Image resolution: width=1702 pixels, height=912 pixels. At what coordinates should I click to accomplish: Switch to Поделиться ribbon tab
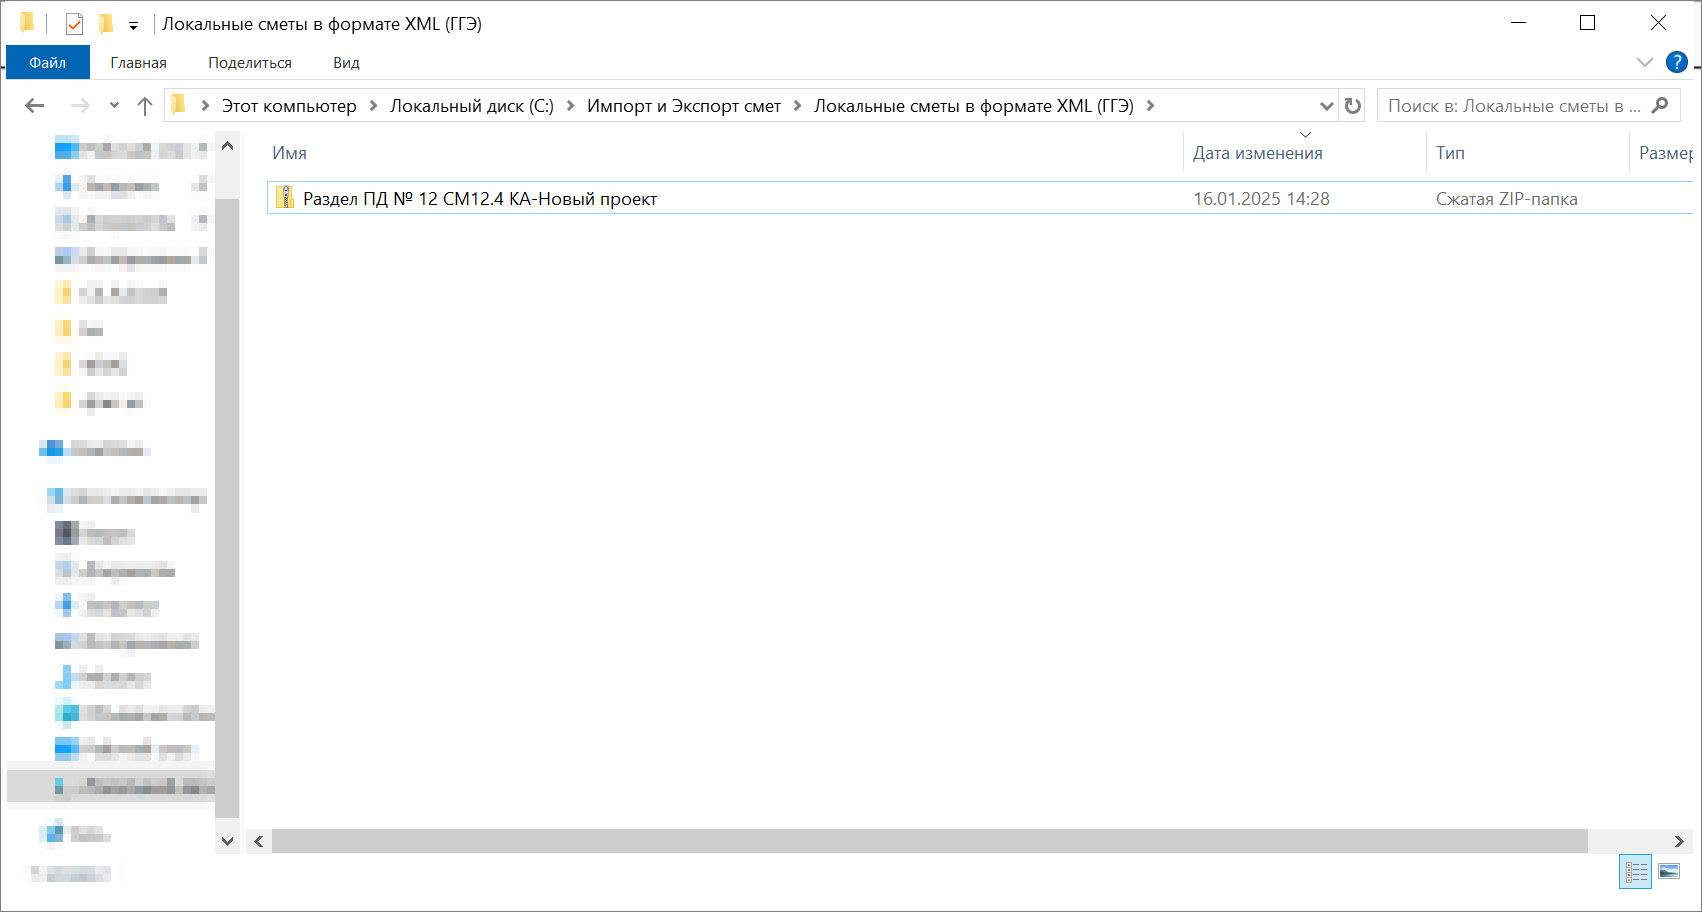pos(250,62)
